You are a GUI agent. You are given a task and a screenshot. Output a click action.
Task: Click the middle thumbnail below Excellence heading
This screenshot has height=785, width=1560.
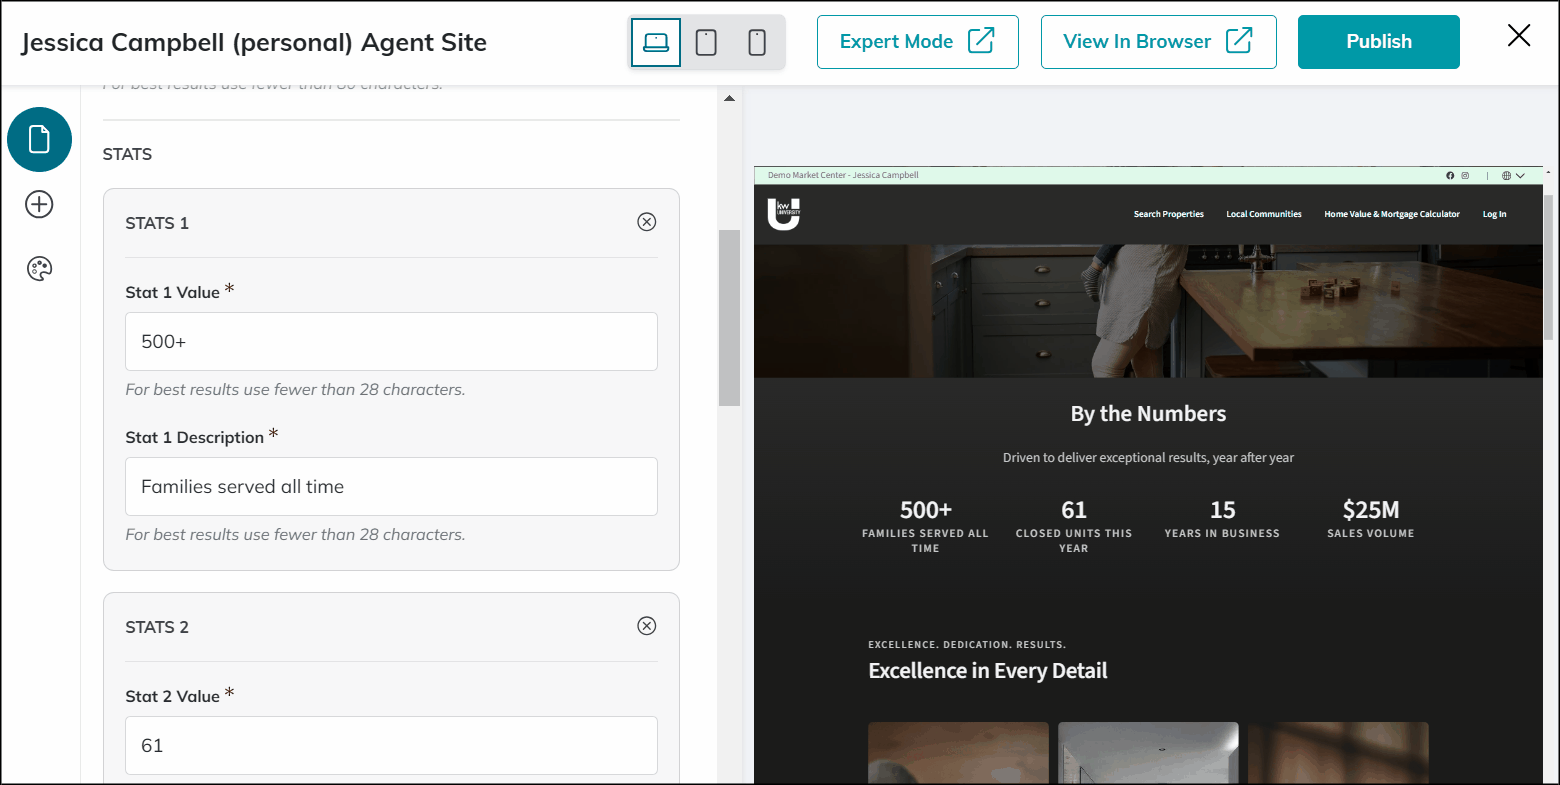(1148, 753)
